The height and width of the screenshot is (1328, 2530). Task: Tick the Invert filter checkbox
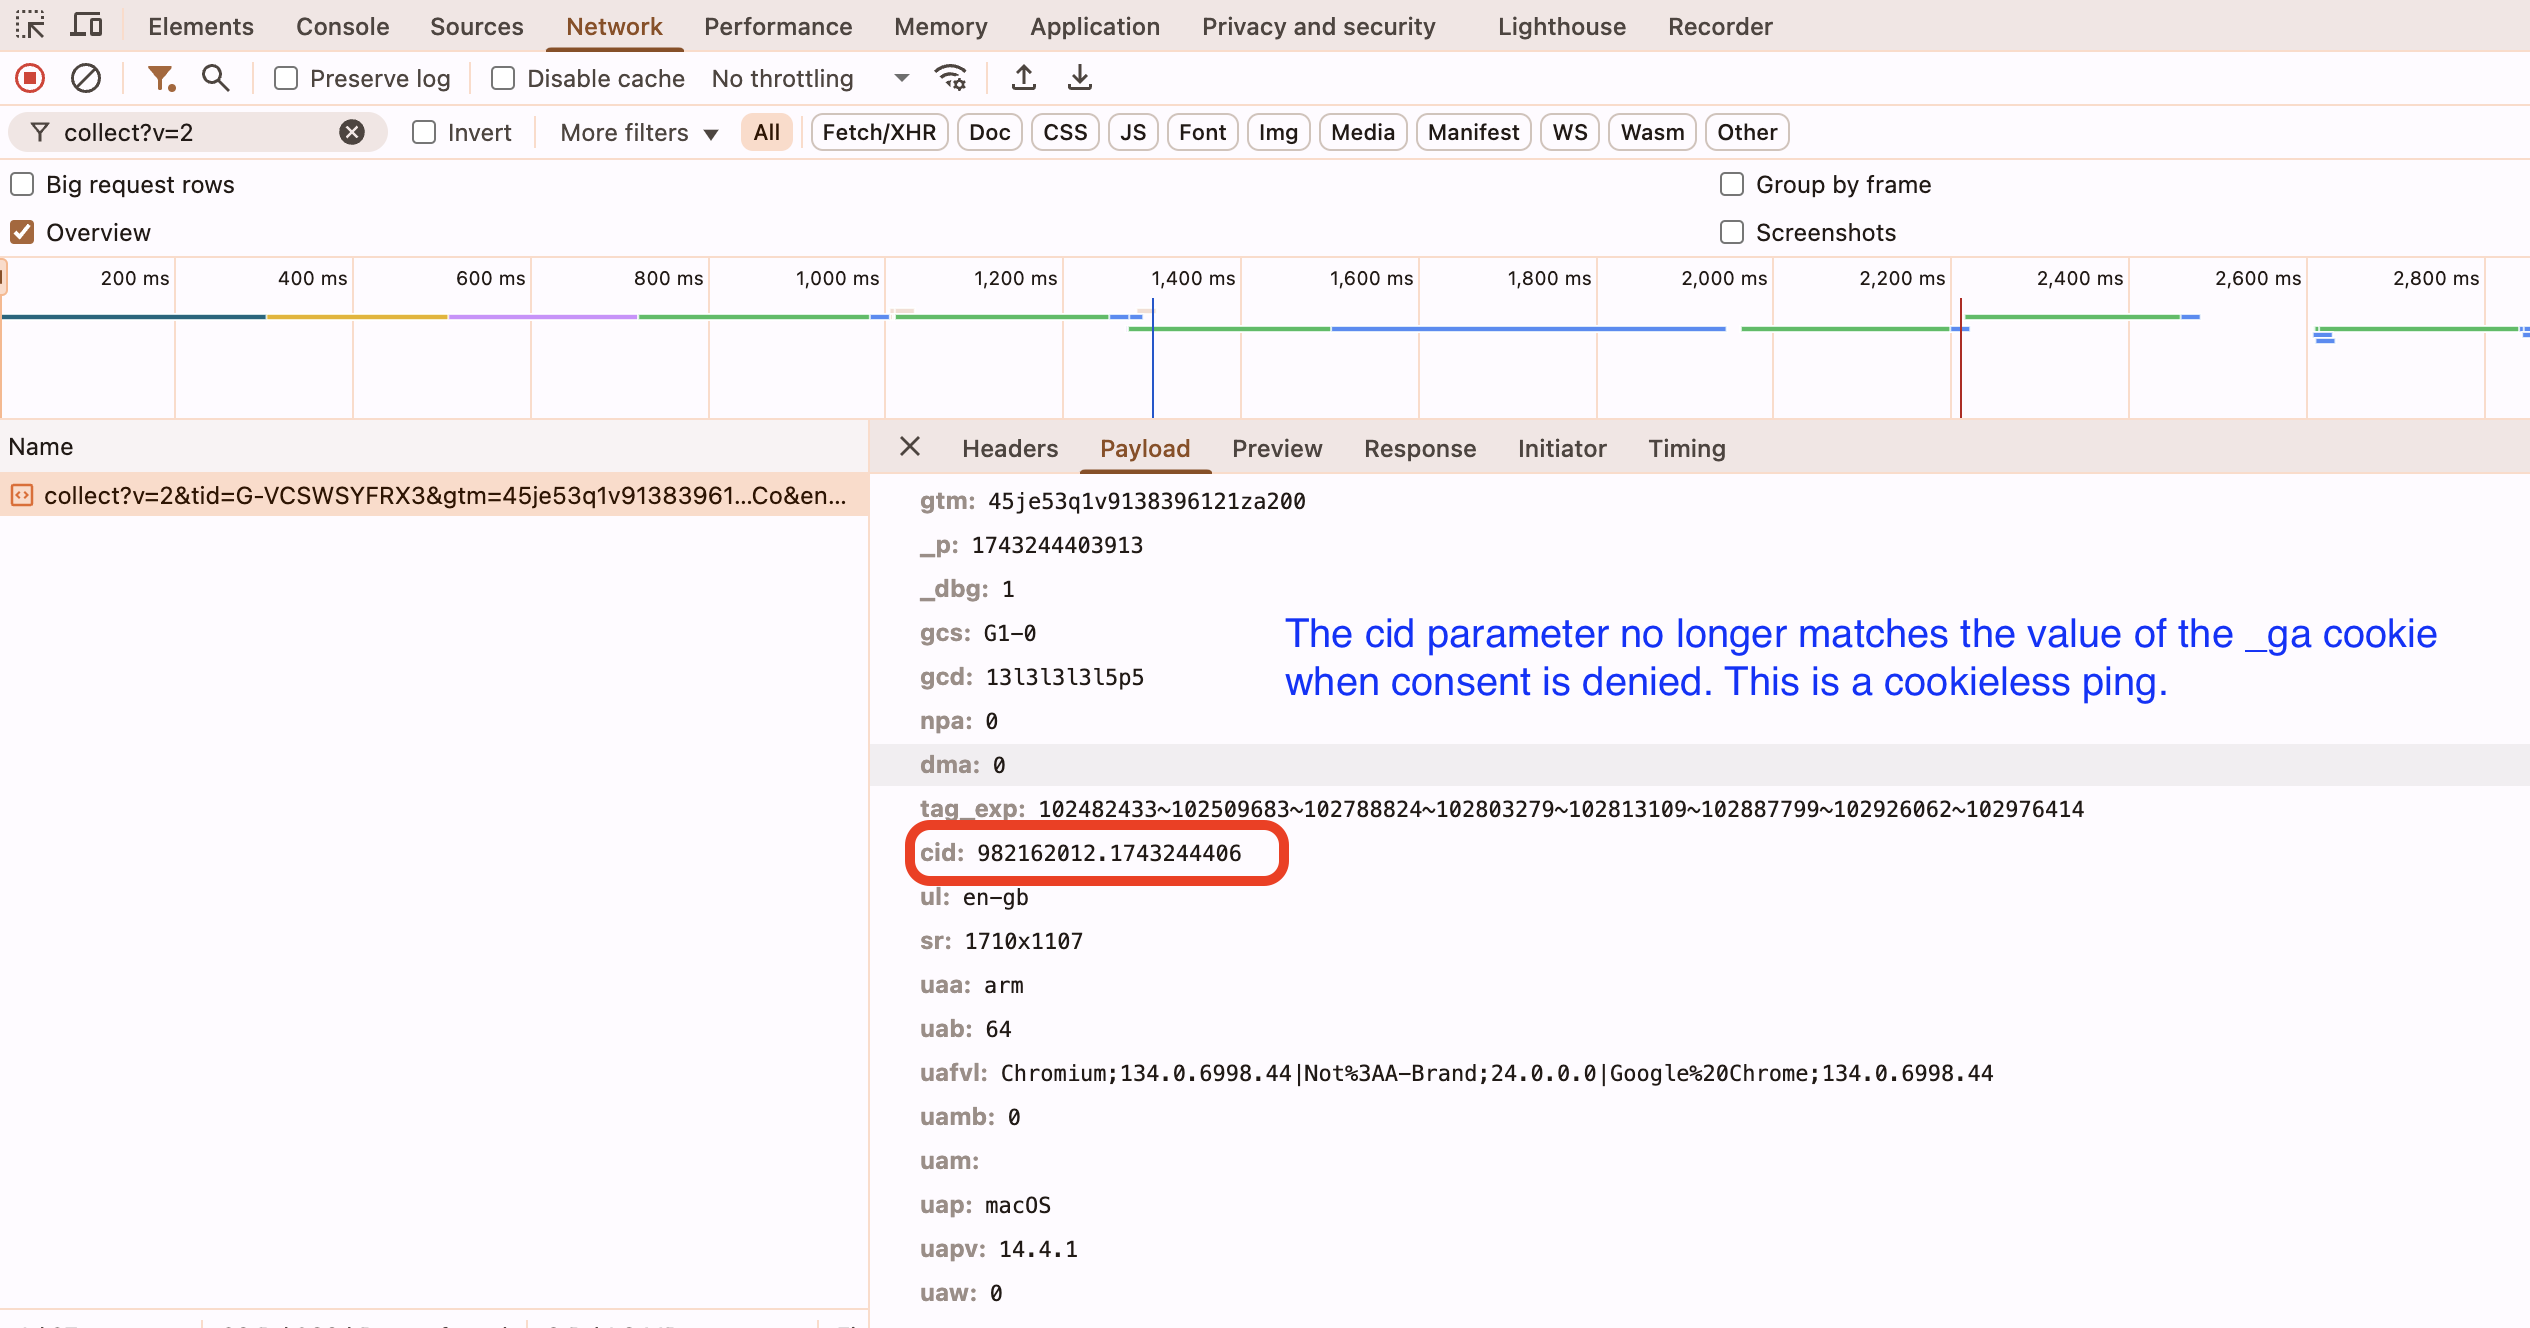[424, 132]
